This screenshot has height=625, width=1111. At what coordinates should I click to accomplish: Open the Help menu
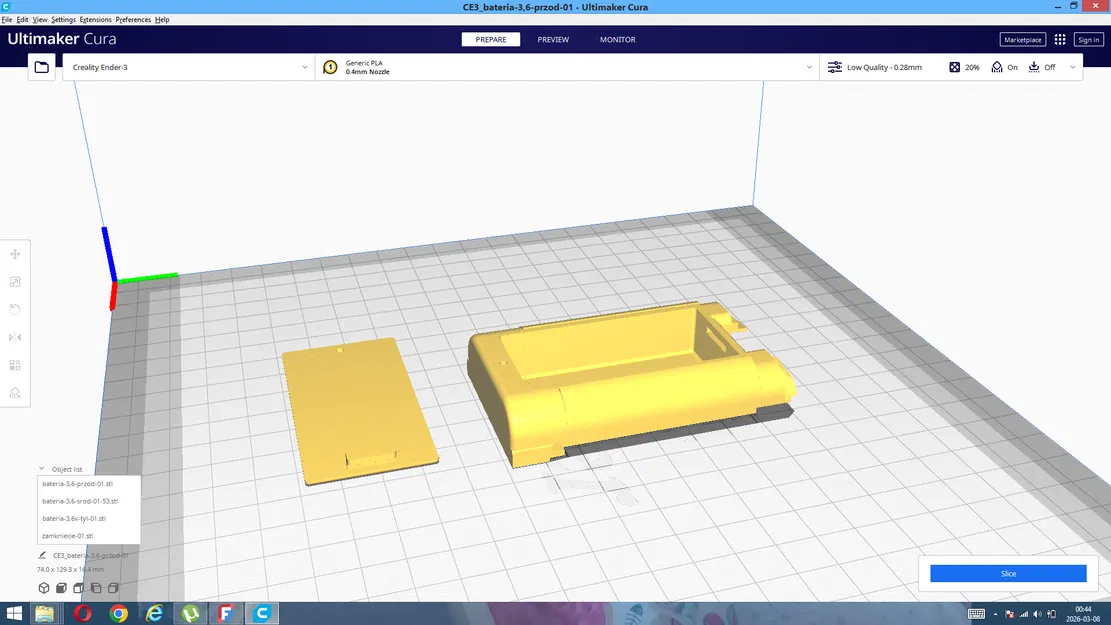click(x=162, y=20)
